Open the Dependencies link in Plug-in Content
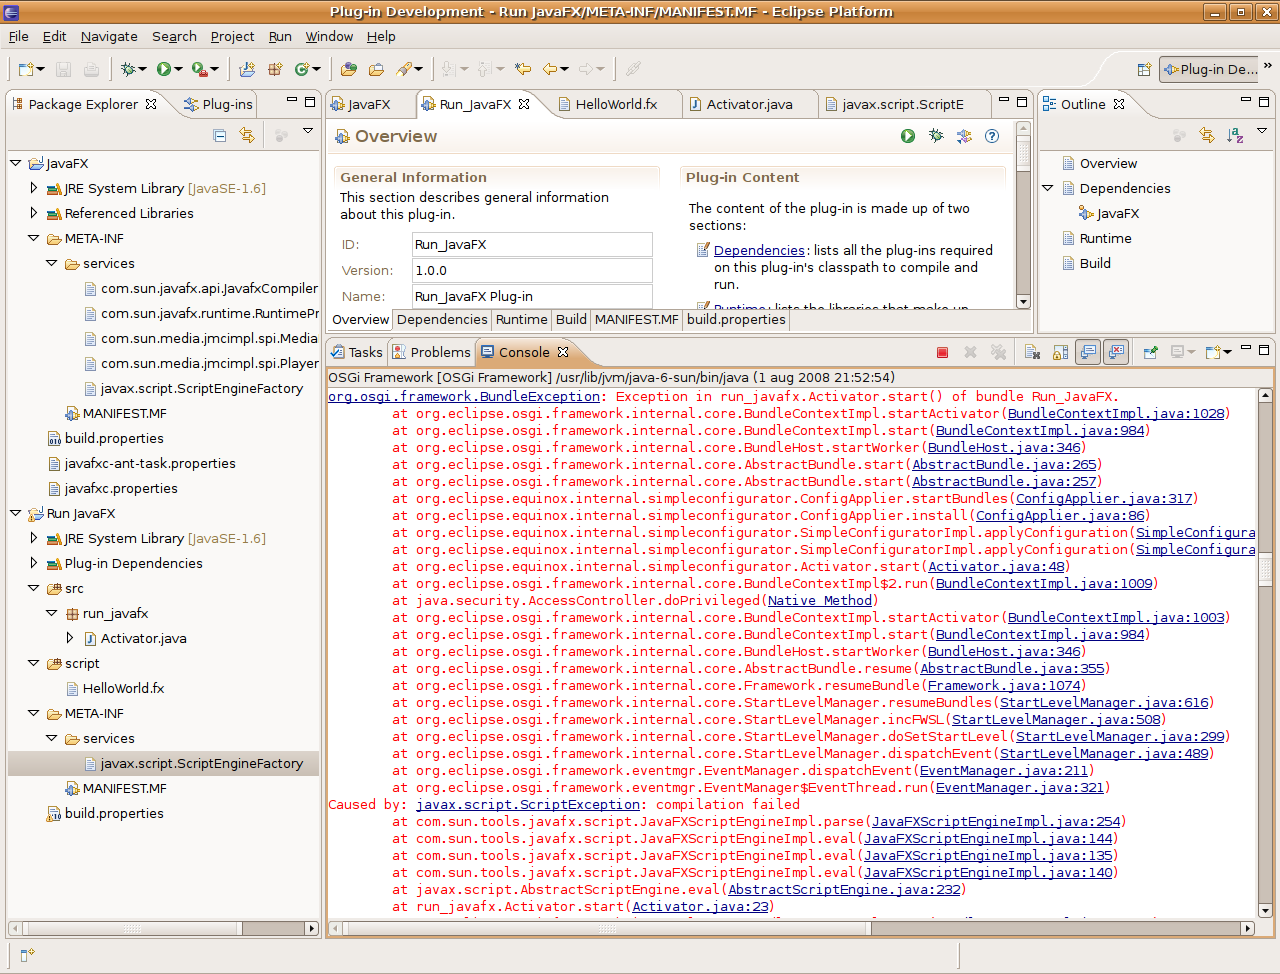This screenshot has height=974, width=1280. (x=759, y=250)
